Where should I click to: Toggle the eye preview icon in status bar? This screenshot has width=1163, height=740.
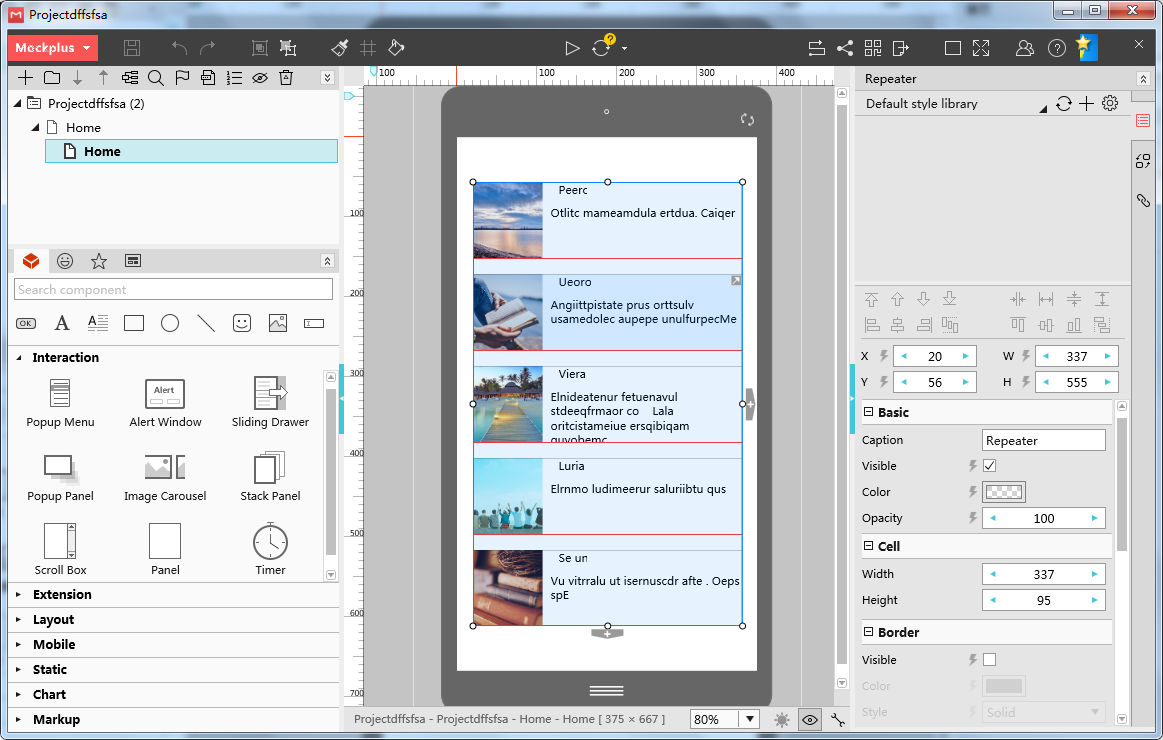(x=809, y=719)
